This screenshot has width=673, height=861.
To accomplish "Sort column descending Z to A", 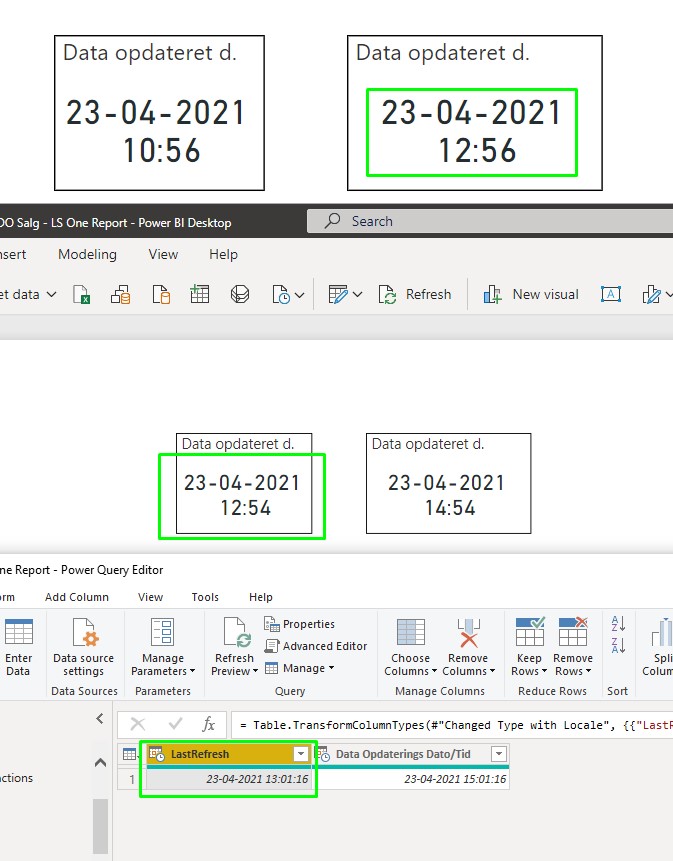I will pyautogui.click(x=618, y=645).
